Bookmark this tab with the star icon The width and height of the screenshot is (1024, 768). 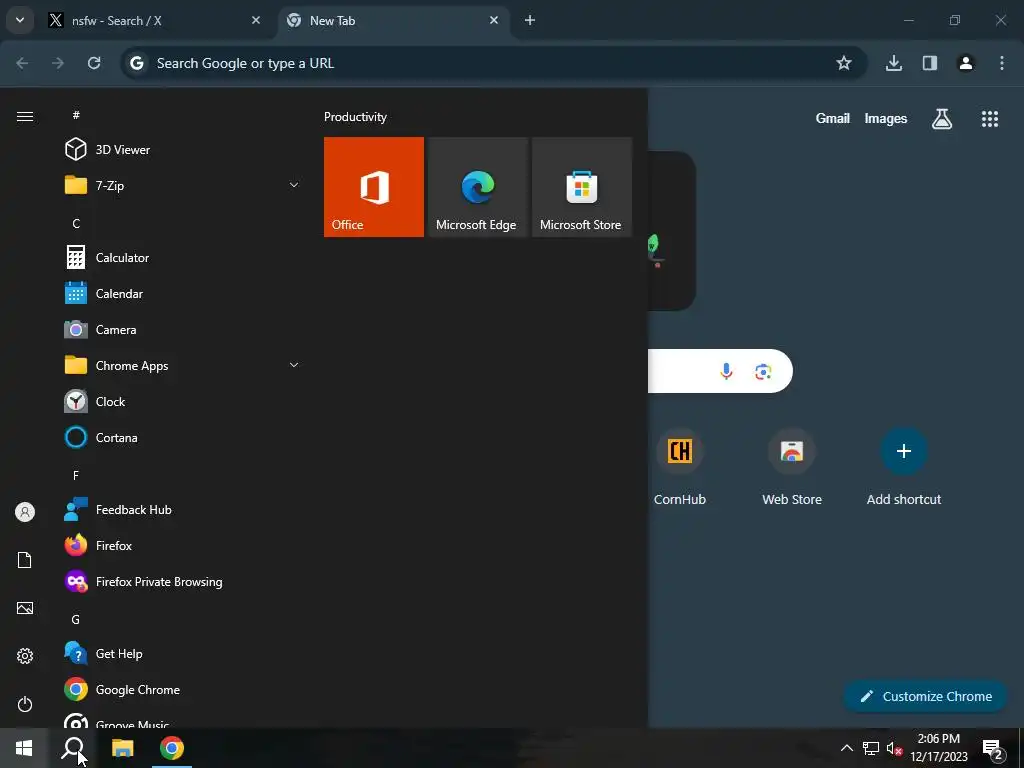tap(844, 63)
